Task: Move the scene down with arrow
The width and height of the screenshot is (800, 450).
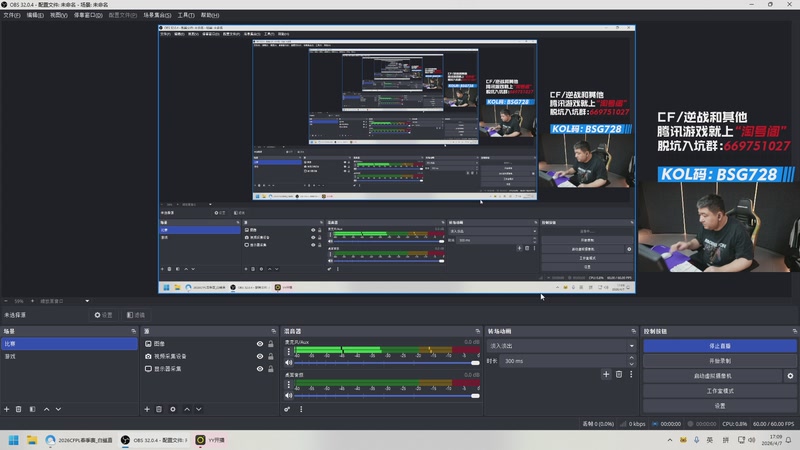Action: click(58, 409)
